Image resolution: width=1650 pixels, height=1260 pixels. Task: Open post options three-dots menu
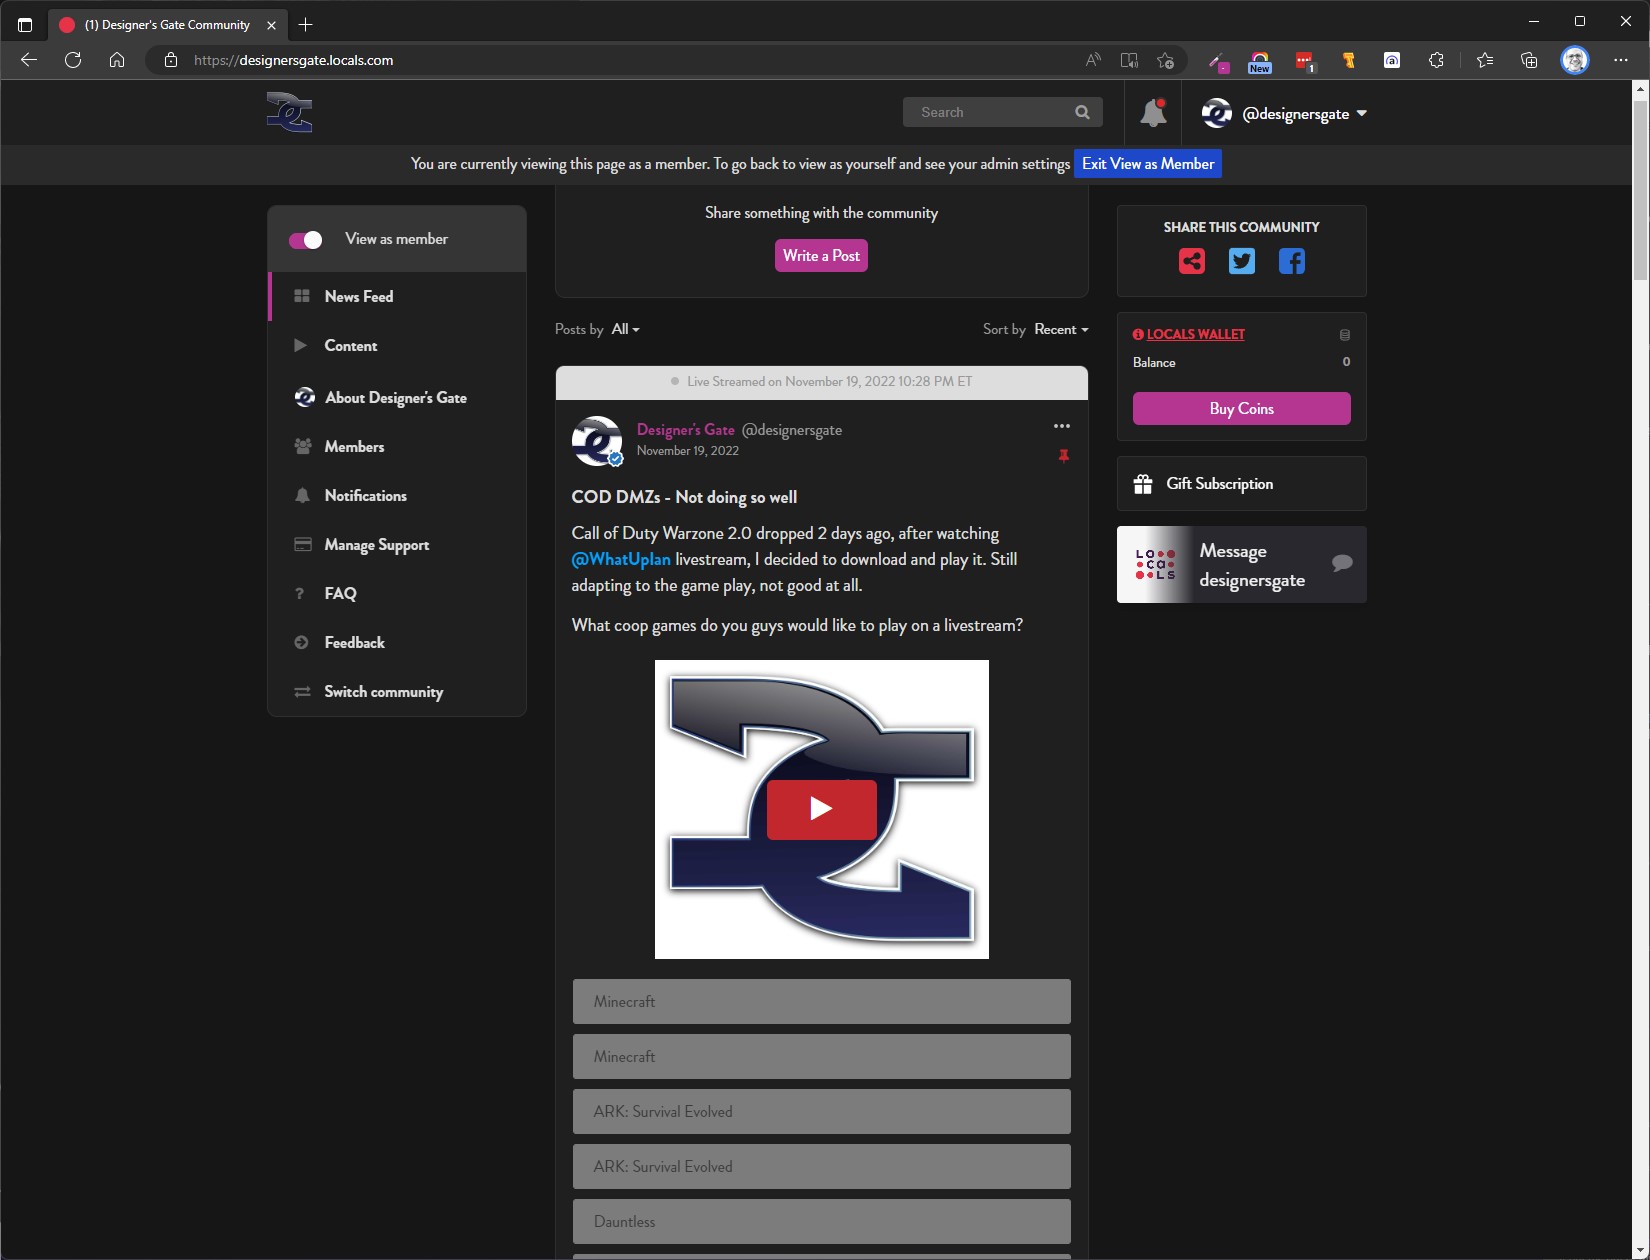[1062, 426]
